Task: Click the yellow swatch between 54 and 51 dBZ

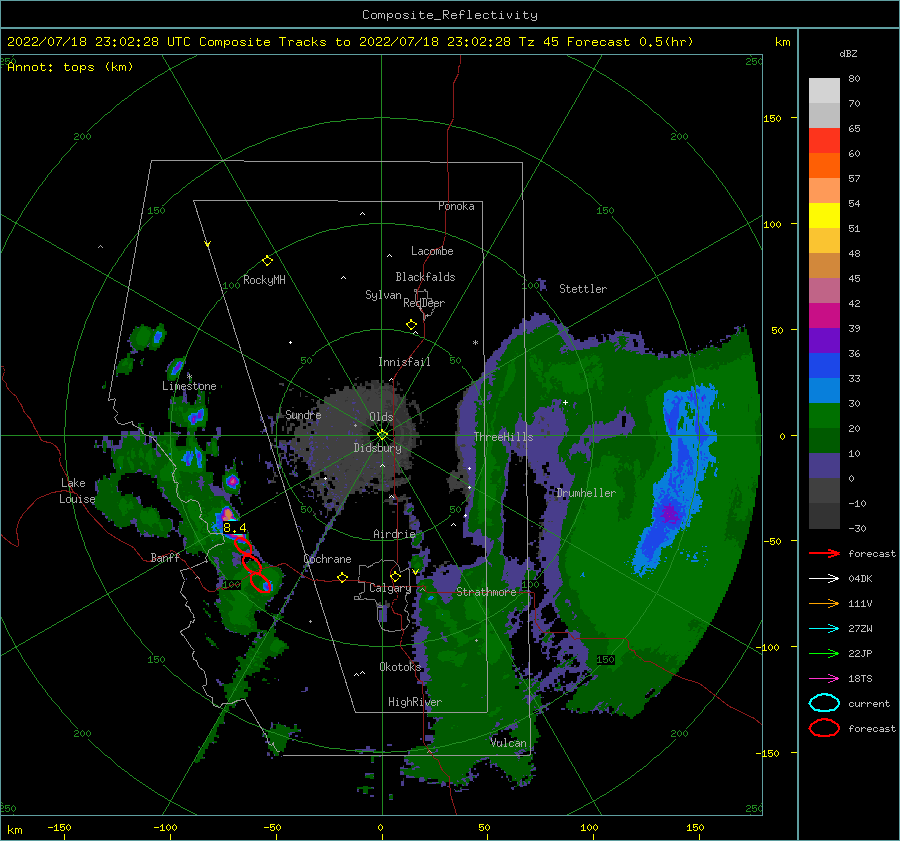Action: pos(824,216)
